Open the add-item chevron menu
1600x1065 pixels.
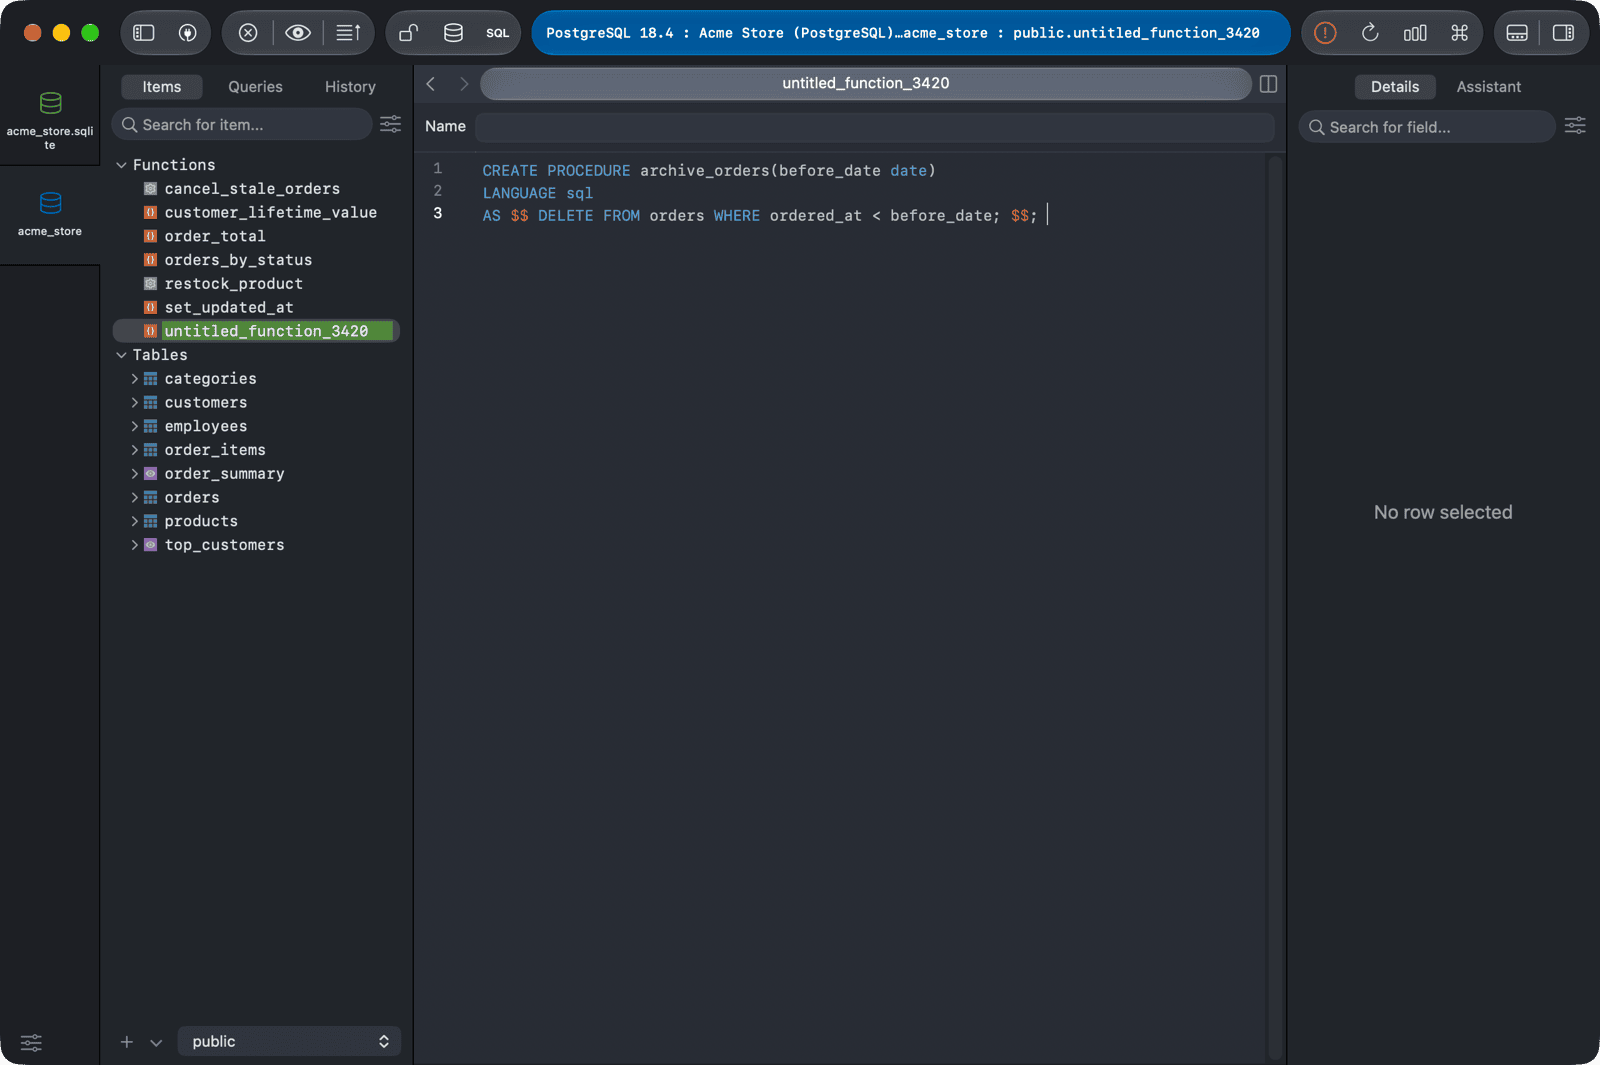(156, 1042)
